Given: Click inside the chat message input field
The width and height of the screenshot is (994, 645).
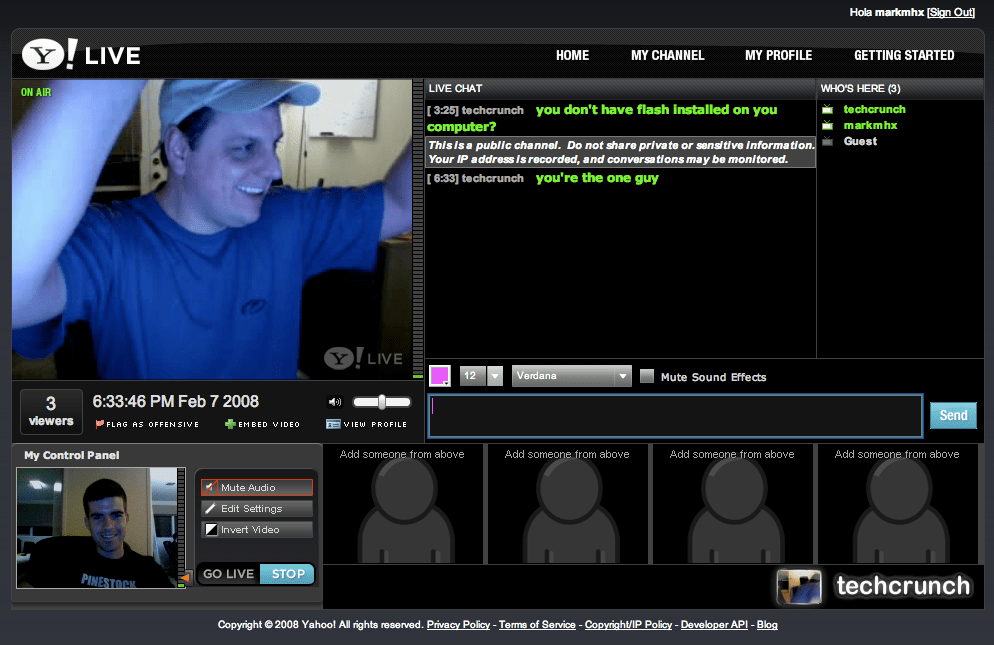Looking at the screenshot, I should (x=675, y=415).
